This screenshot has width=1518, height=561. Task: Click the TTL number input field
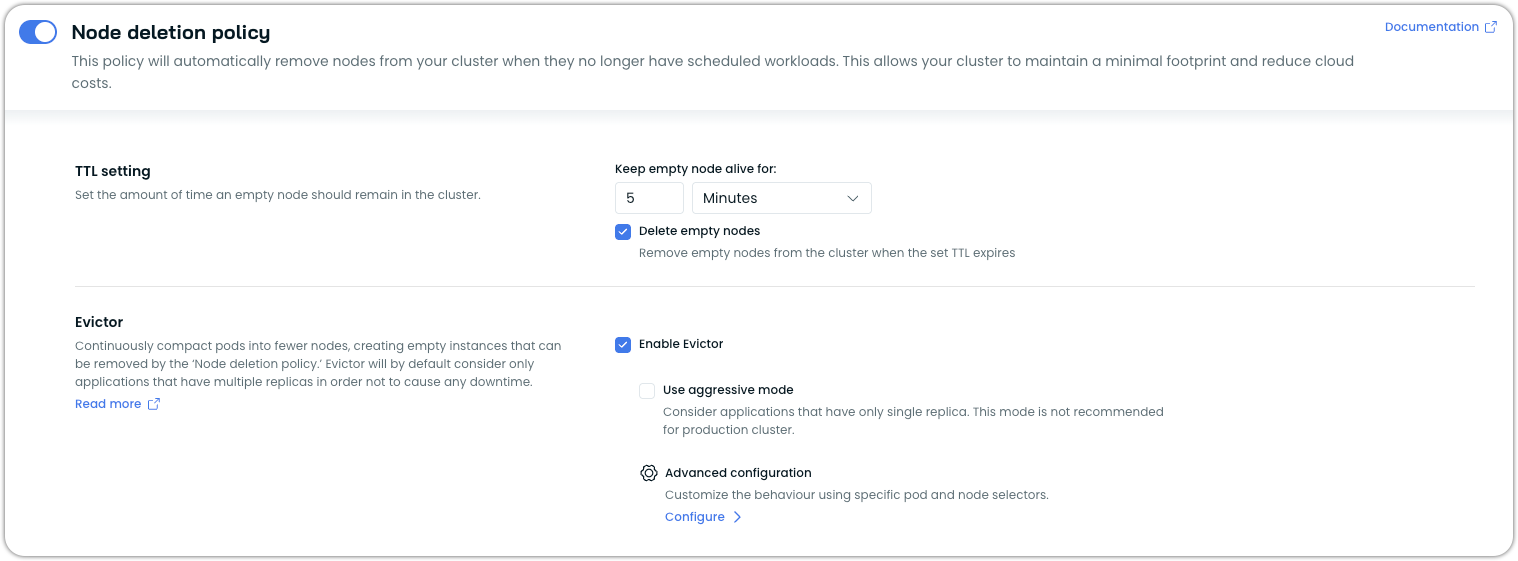(x=649, y=198)
